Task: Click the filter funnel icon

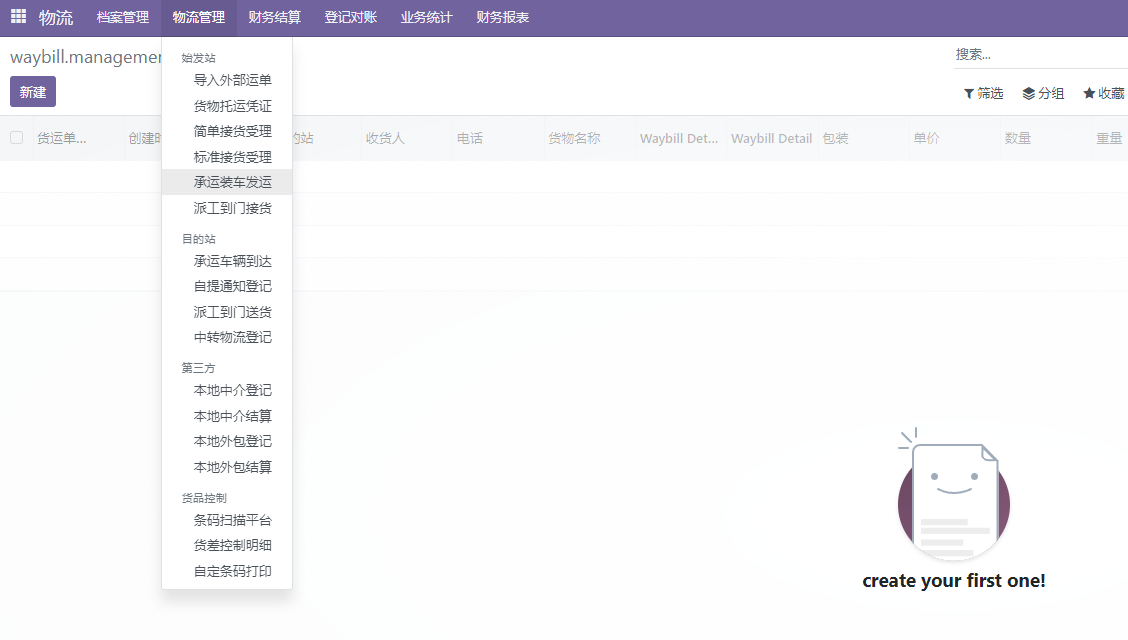Action: pyautogui.click(x=969, y=93)
